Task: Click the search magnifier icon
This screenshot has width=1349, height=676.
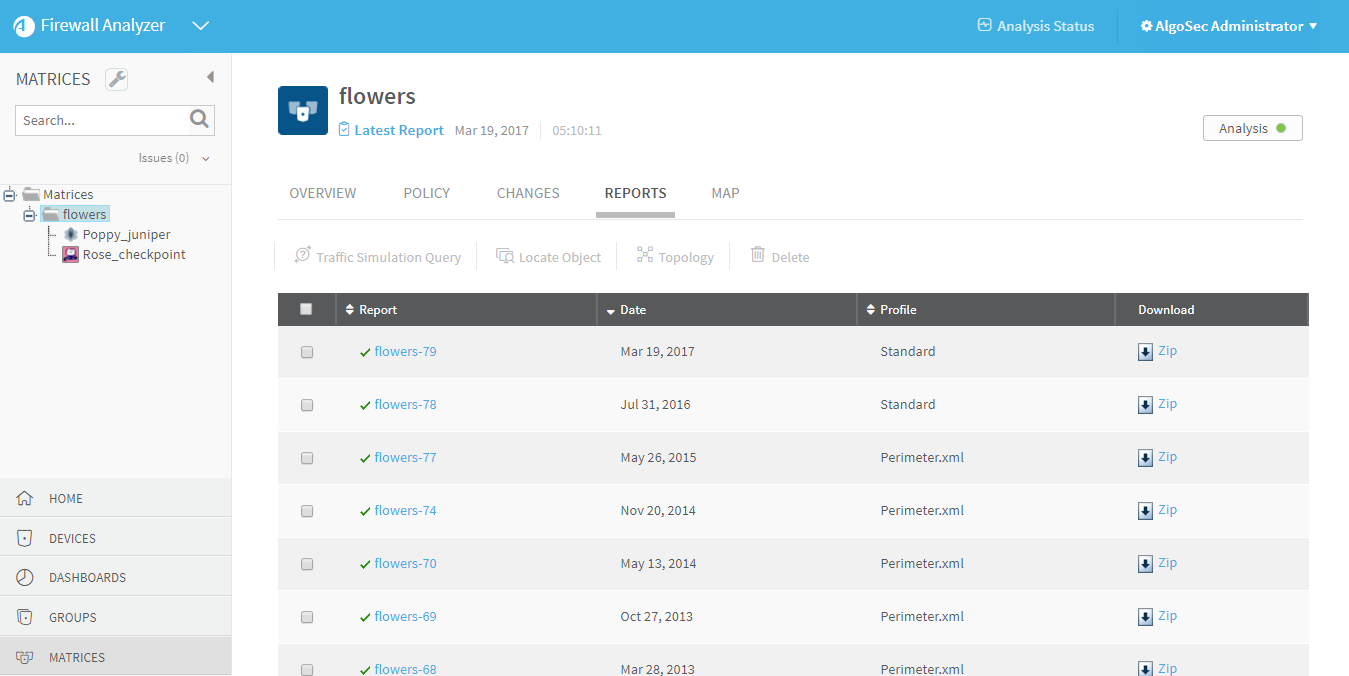Action: (200, 120)
